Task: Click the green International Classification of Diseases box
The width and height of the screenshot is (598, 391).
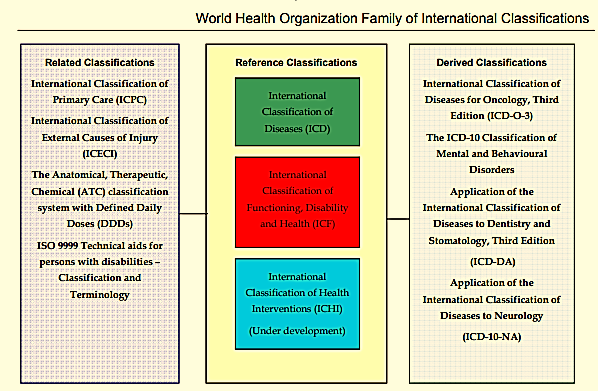Action: coord(297,112)
